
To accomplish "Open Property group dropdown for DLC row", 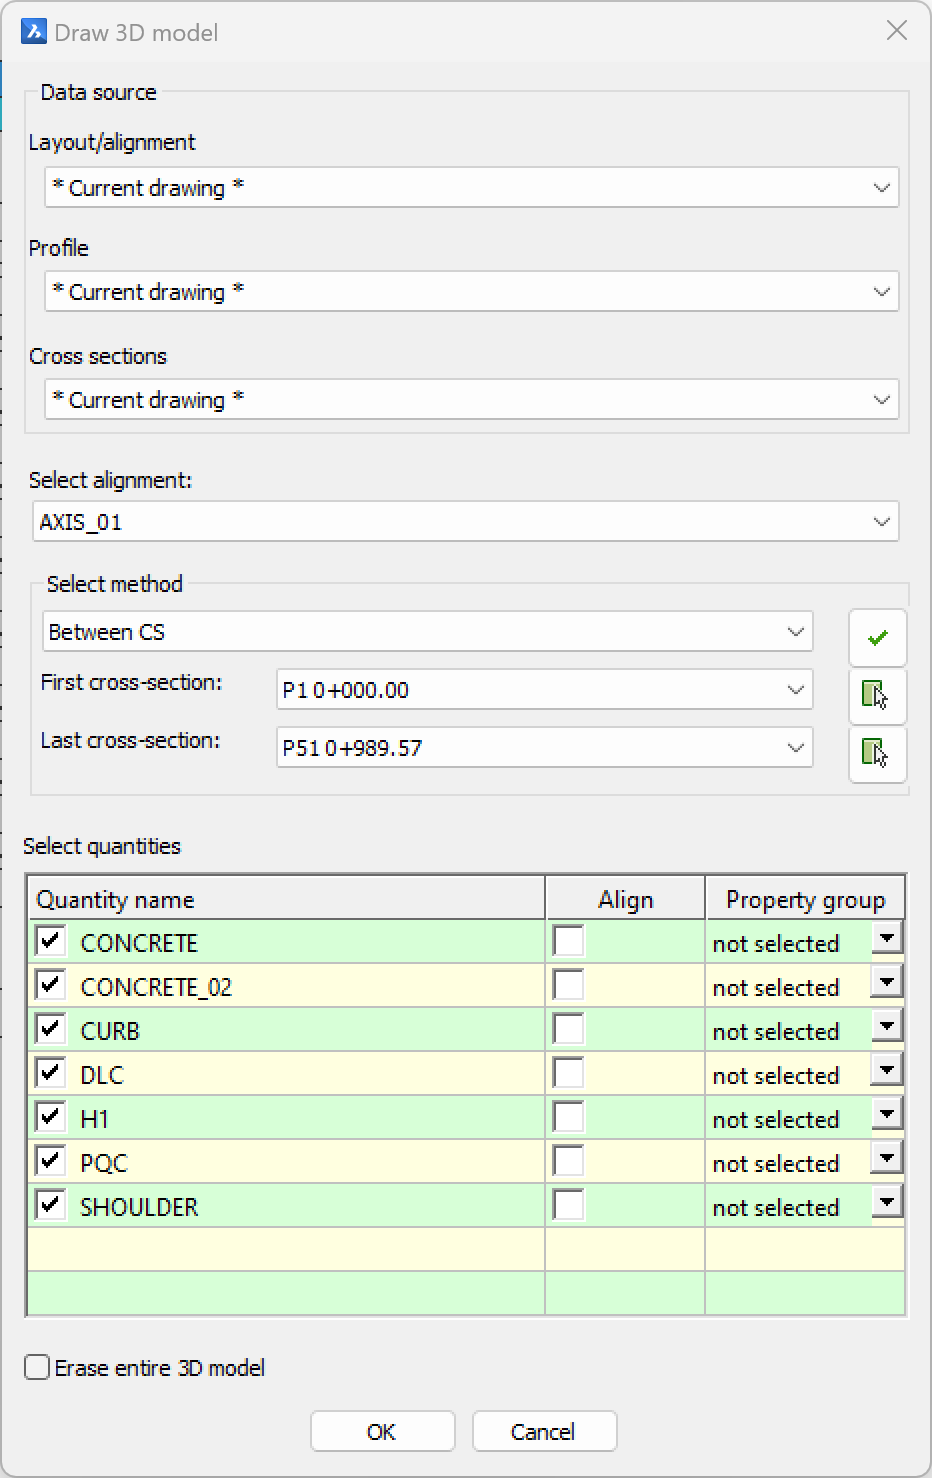I will point(887,1070).
